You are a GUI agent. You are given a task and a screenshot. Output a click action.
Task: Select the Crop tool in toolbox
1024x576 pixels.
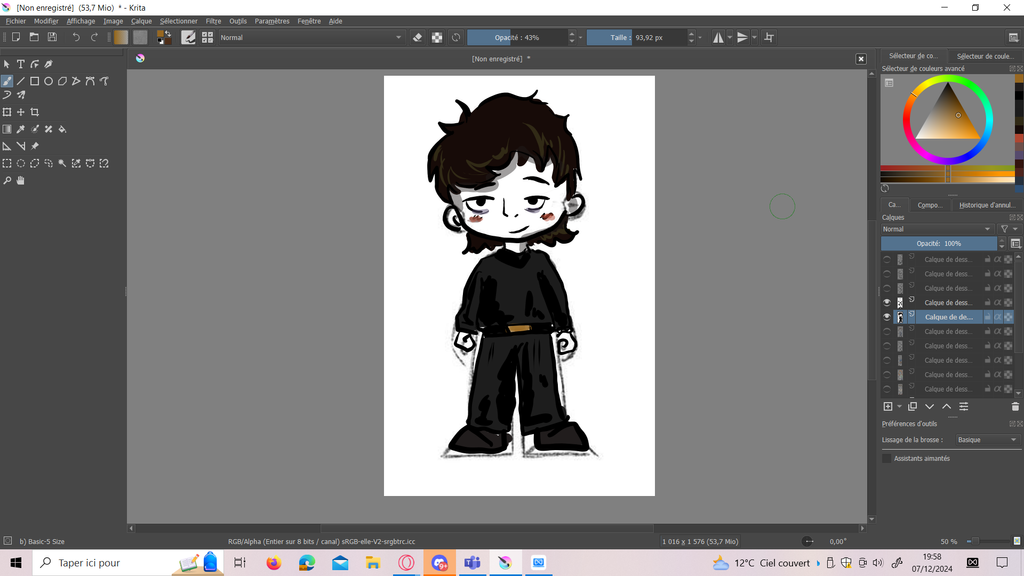[x=35, y=112]
